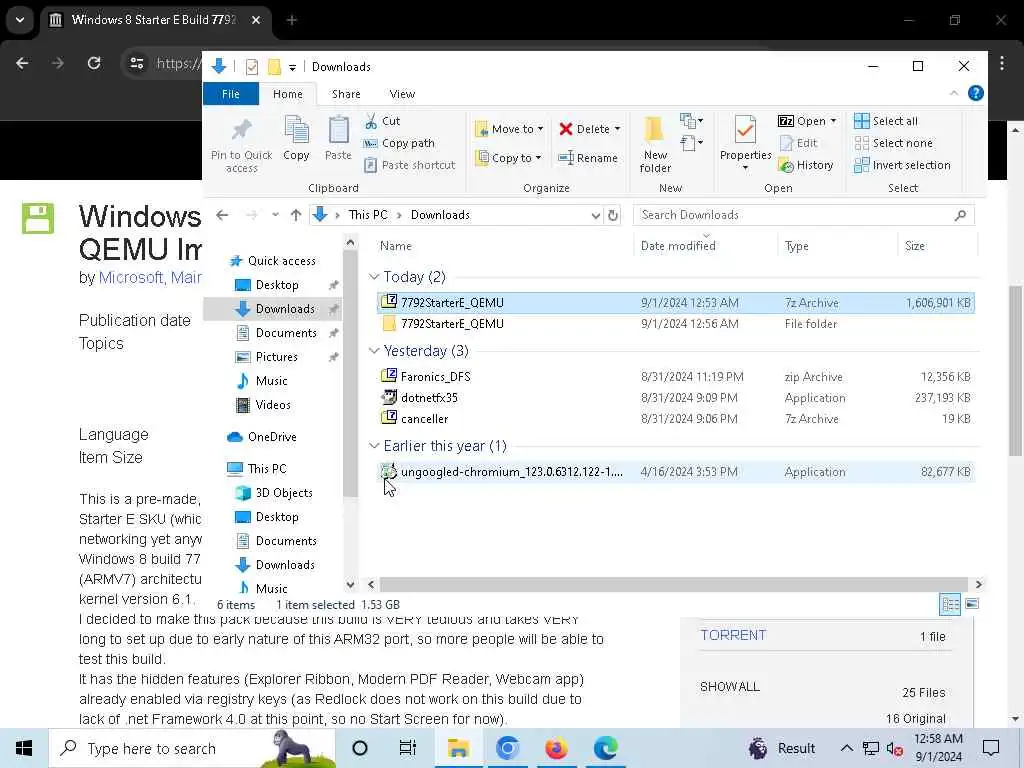Open the Windows Start menu
This screenshot has width=1024, height=768.
(x=24, y=748)
